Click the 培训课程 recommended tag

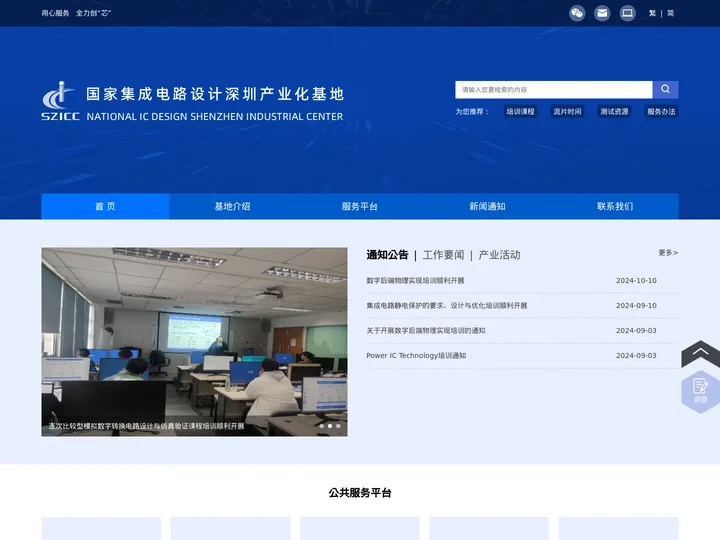(520, 112)
